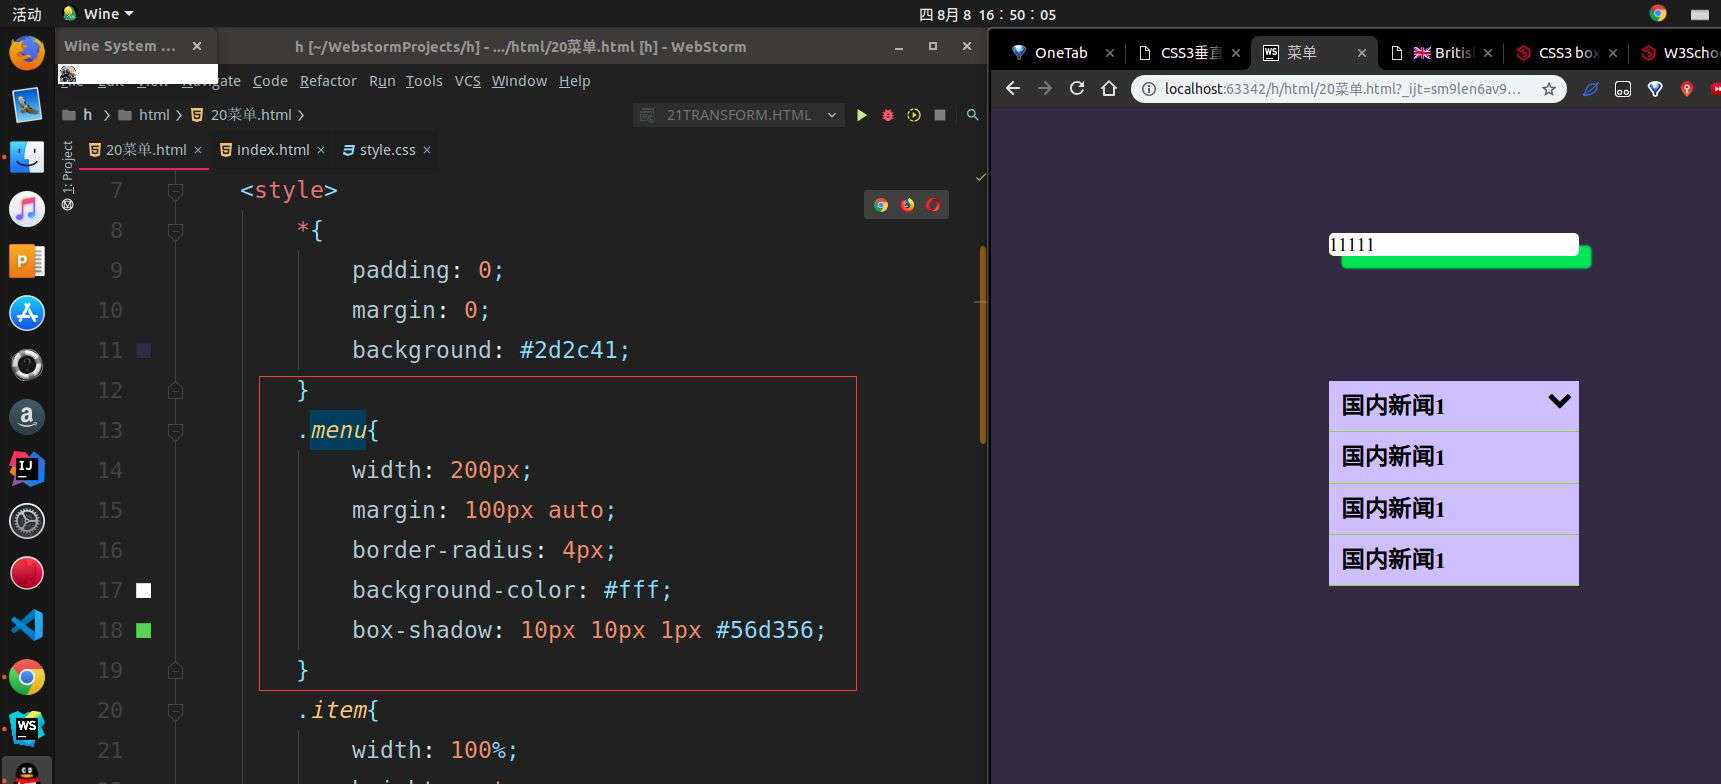Open the Wine menu in top bar
The height and width of the screenshot is (784, 1721).
pos(98,13)
